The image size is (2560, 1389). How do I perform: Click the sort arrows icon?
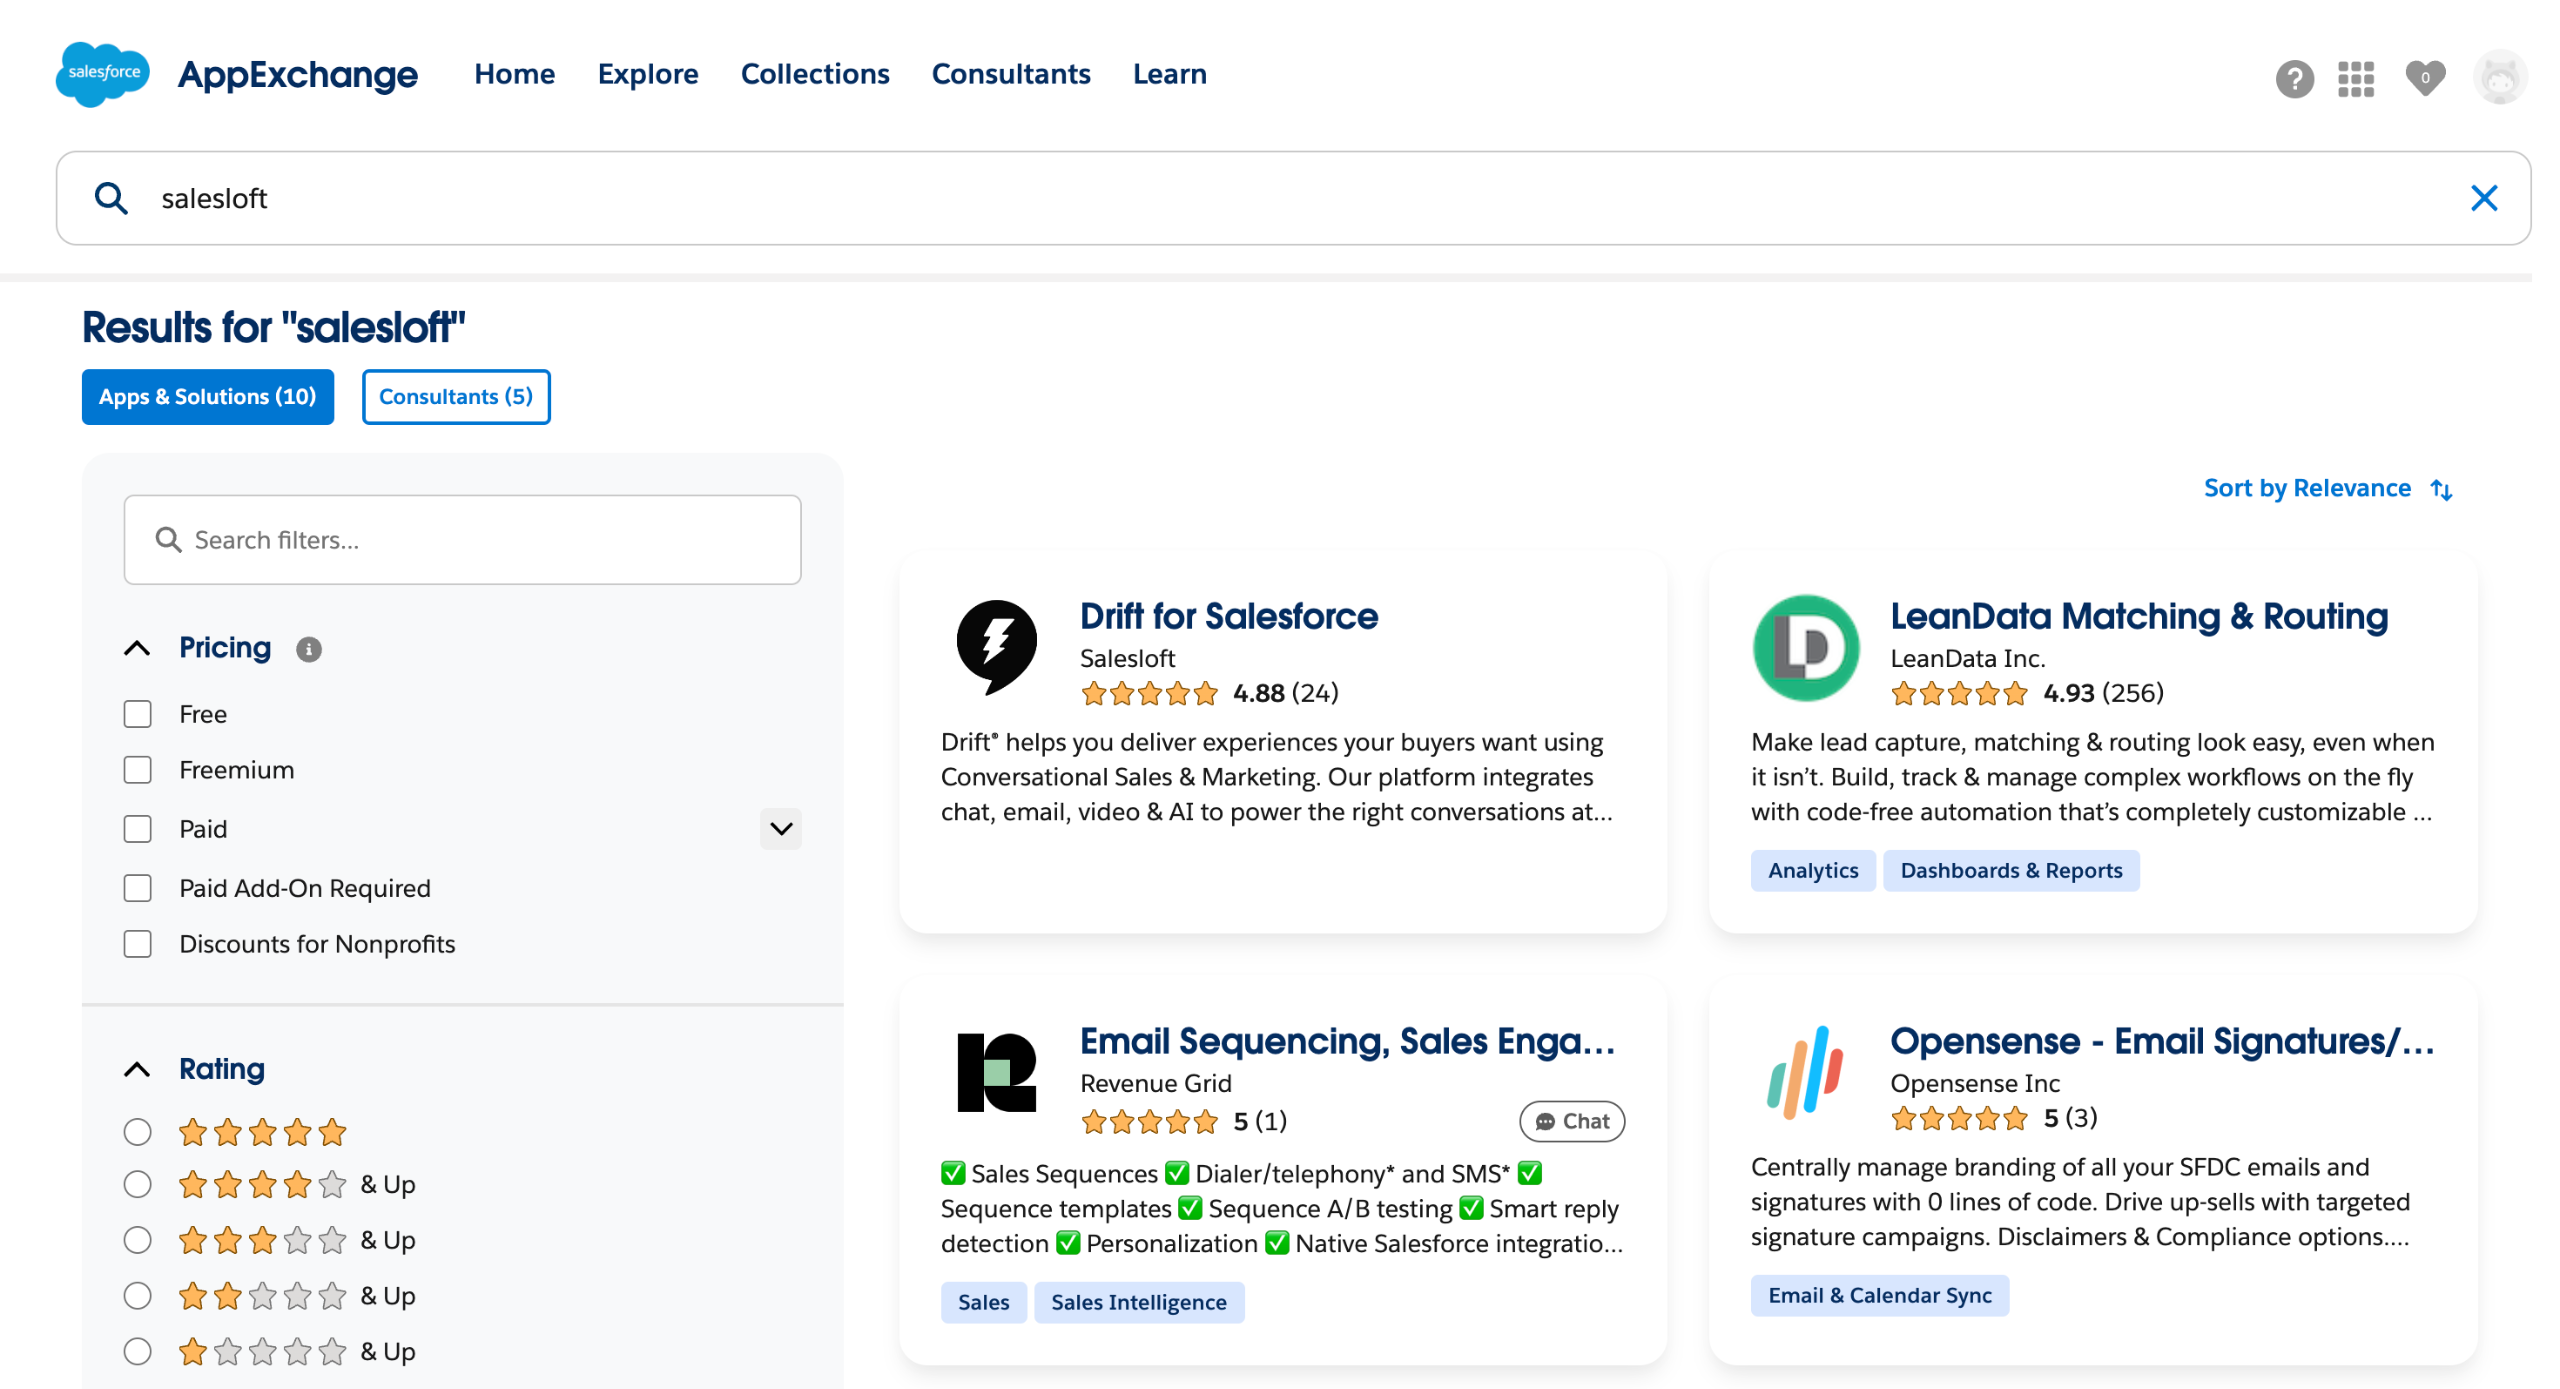point(2441,489)
